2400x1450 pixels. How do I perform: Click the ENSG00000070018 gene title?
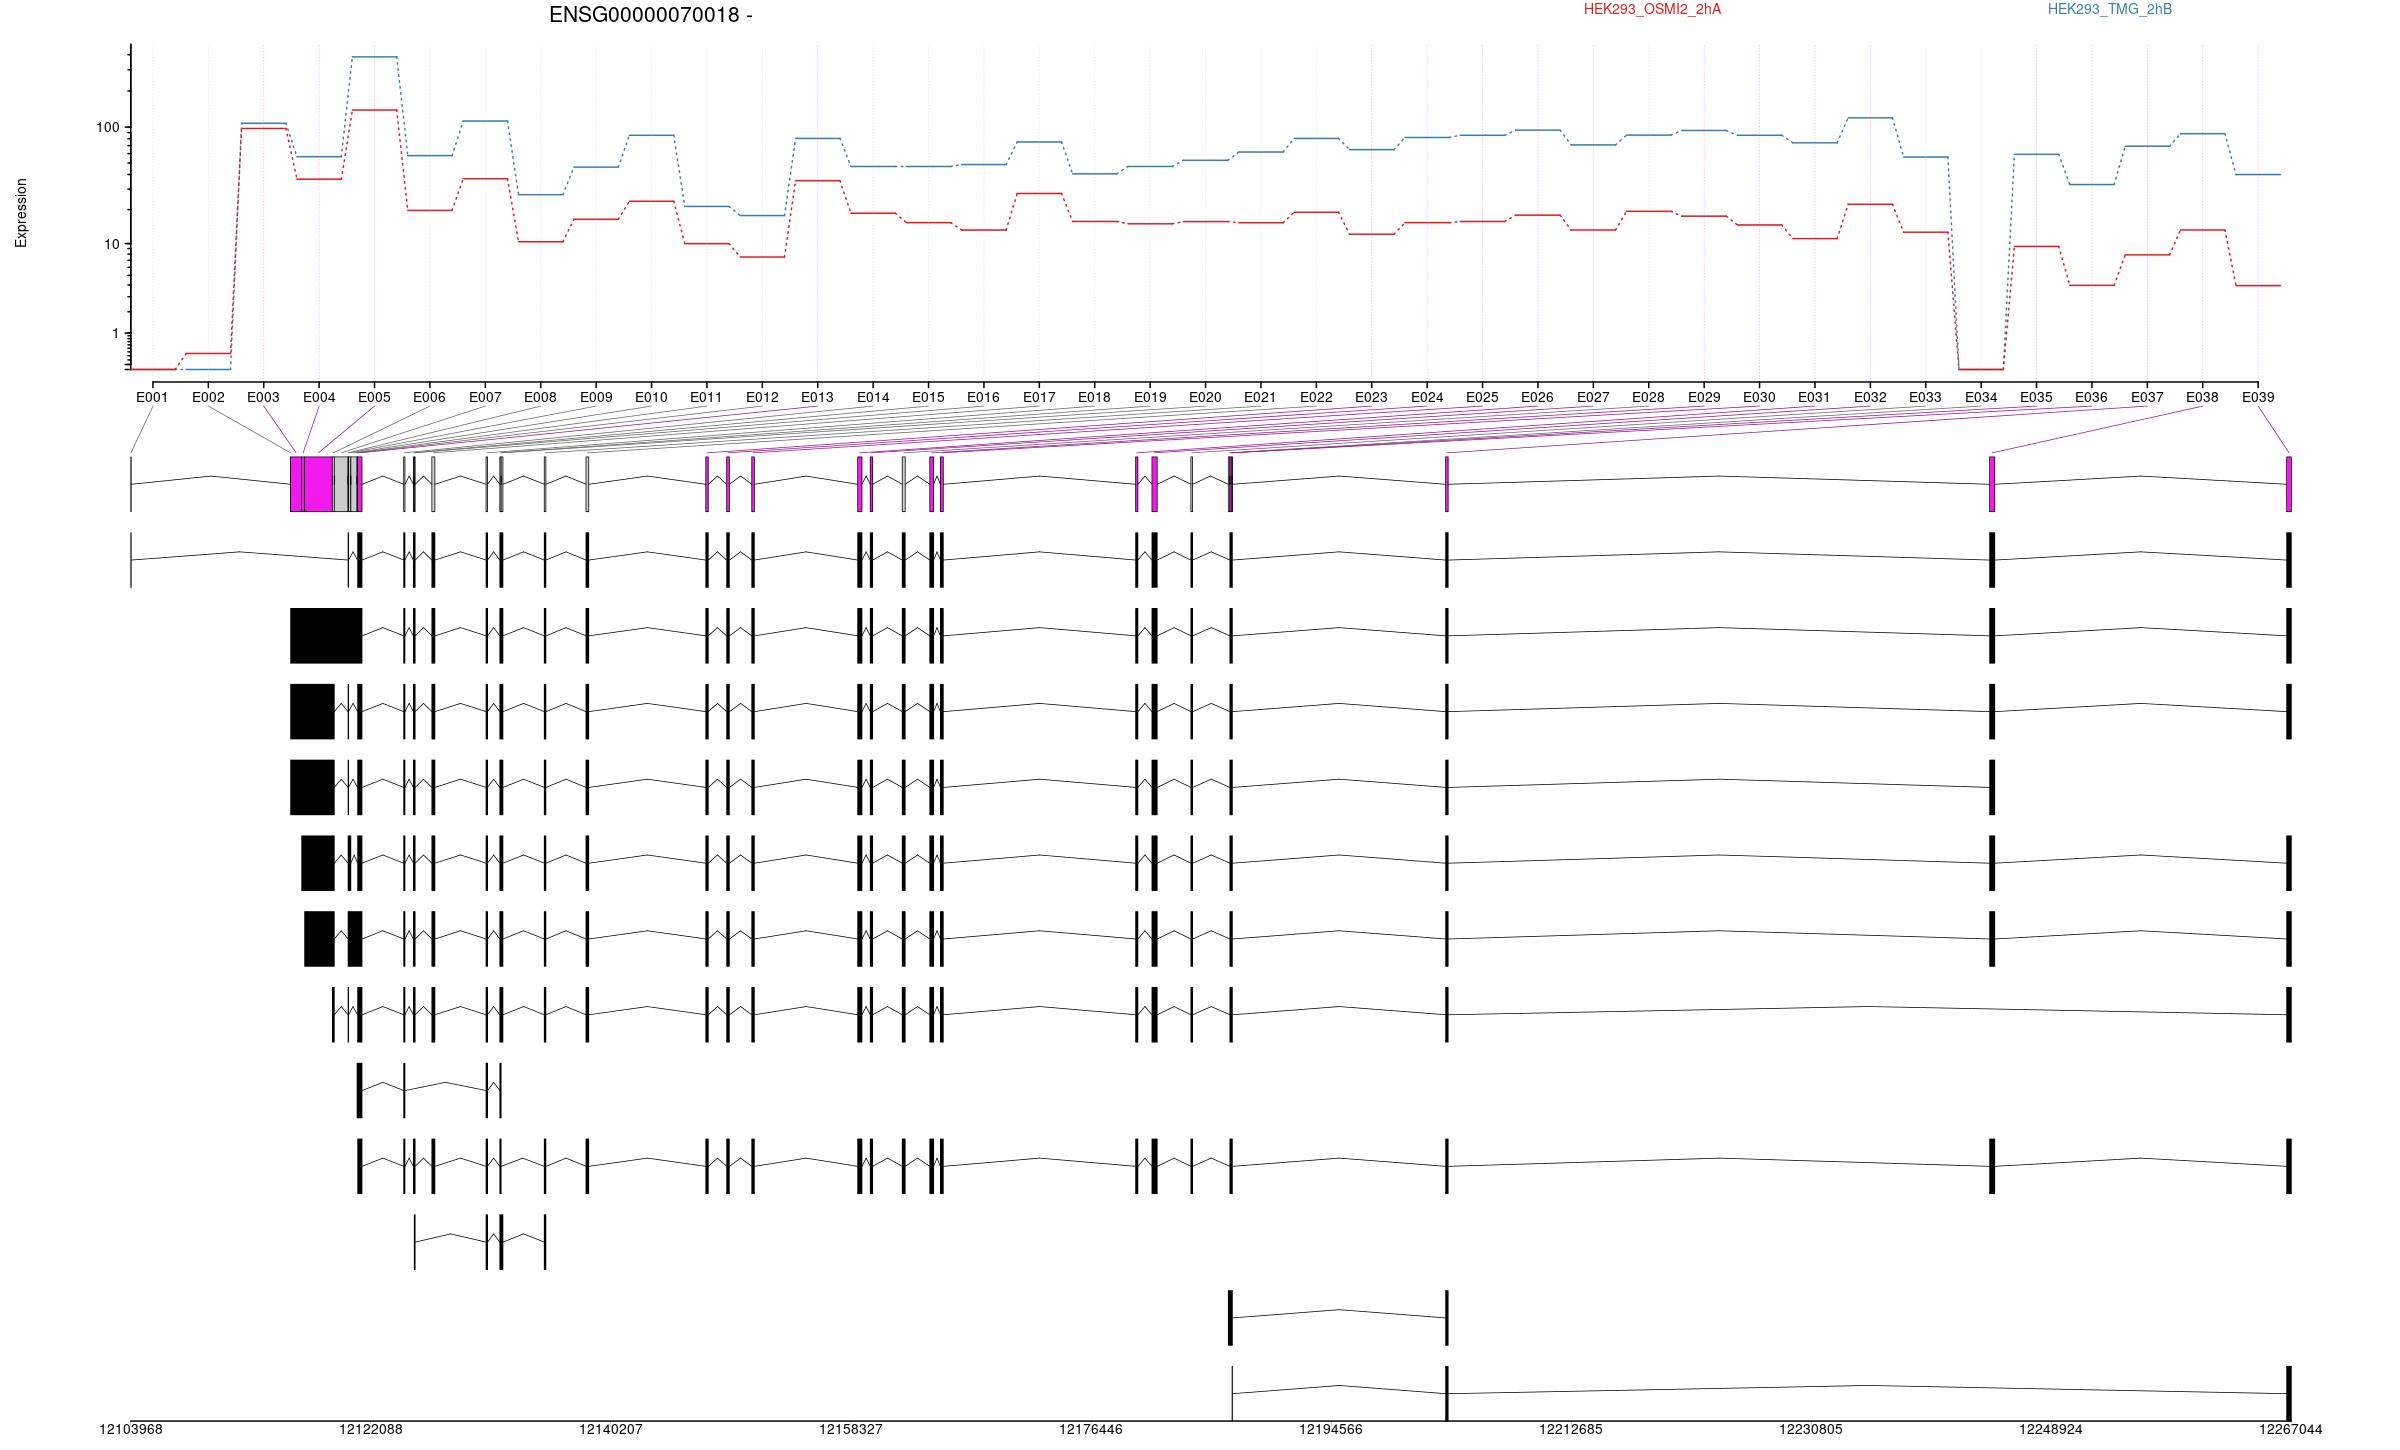pos(650,15)
